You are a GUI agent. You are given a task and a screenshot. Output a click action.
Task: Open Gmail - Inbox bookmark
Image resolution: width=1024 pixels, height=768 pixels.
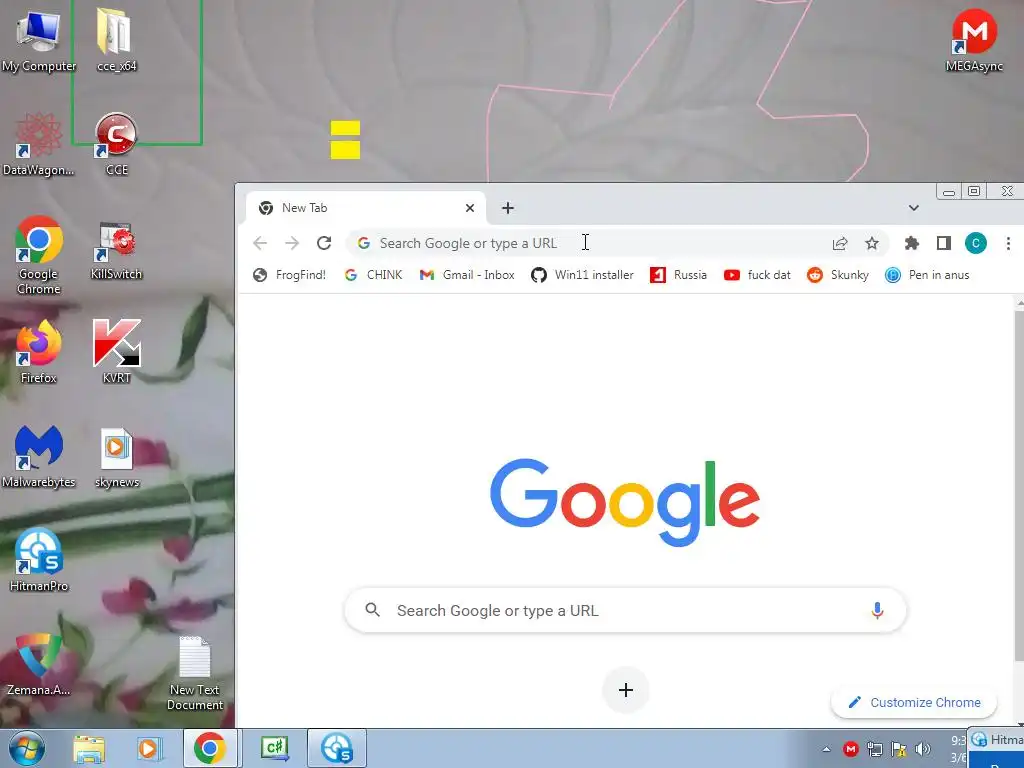coord(467,275)
